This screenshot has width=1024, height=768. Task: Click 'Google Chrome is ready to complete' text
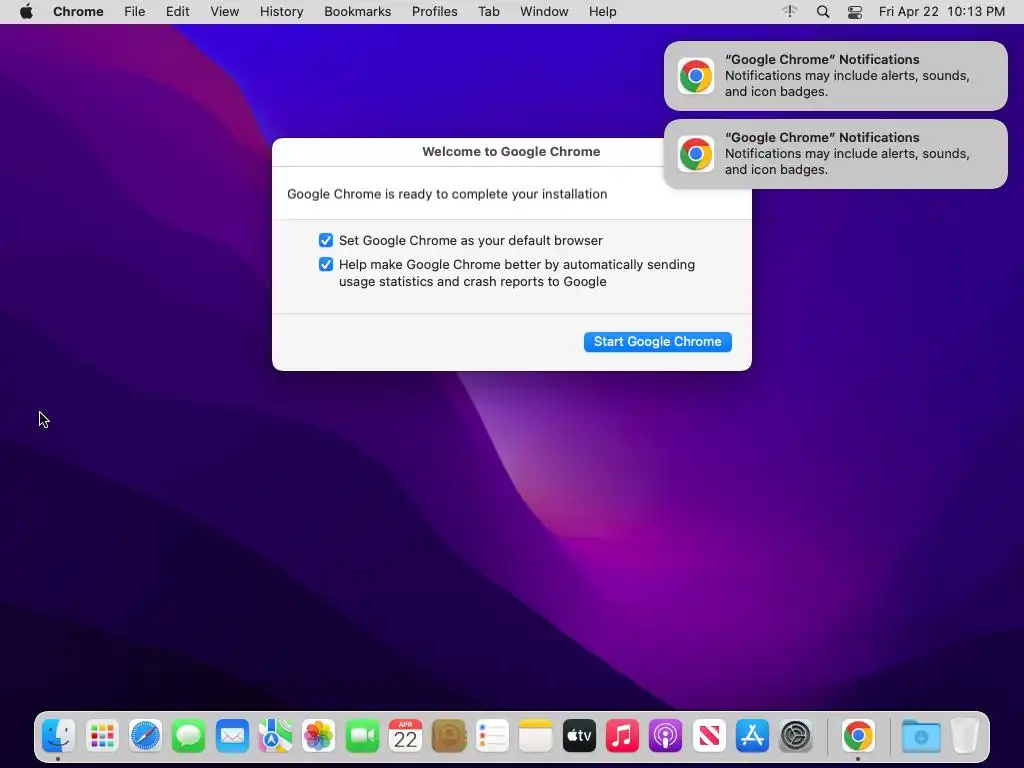click(x=447, y=194)
